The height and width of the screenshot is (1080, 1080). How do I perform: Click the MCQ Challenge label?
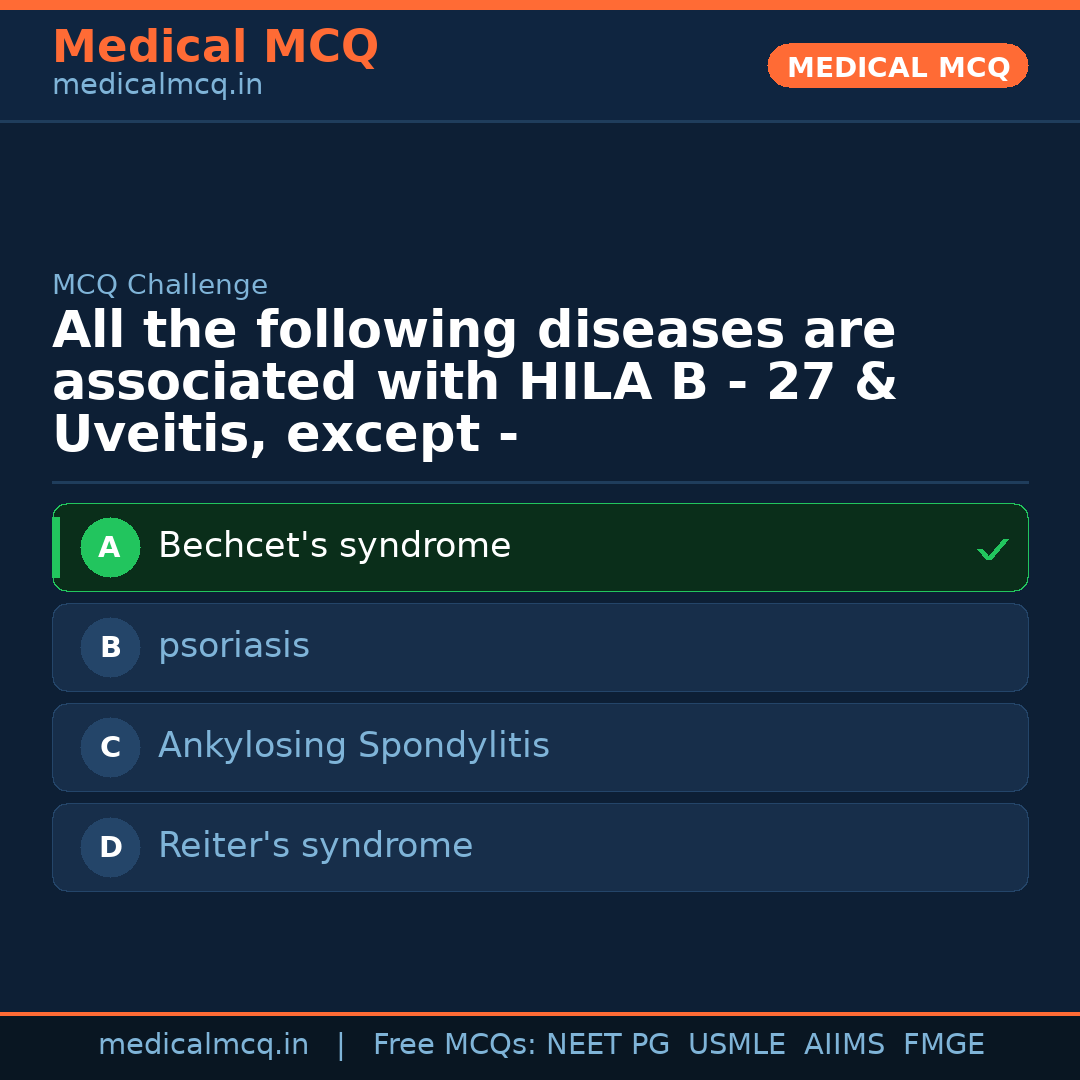[160, 285]
